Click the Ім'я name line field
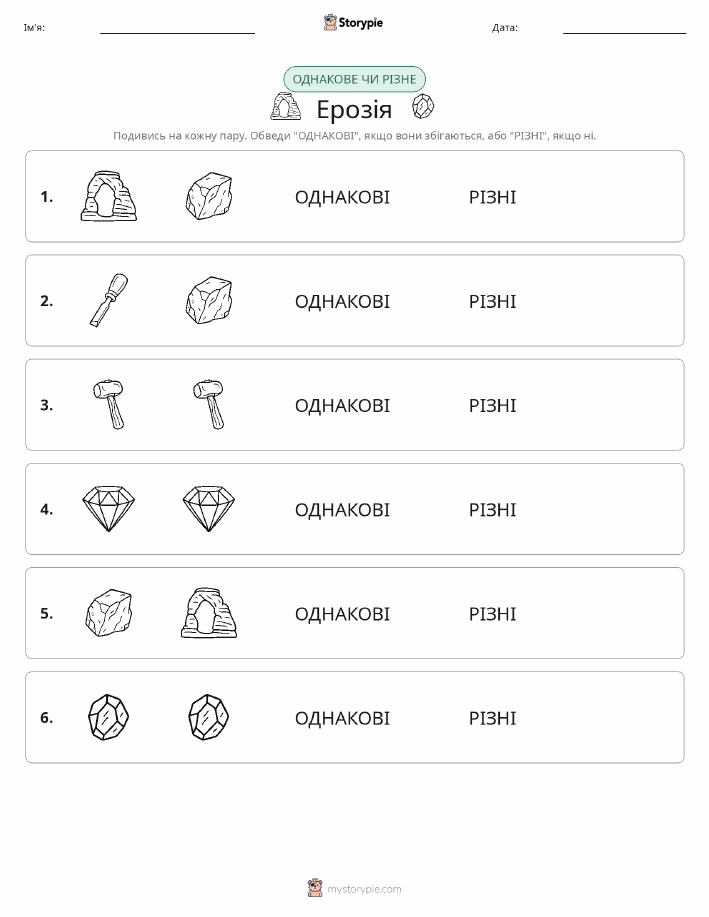The height and width of the screenshot is (917, 709). point(177,27)
